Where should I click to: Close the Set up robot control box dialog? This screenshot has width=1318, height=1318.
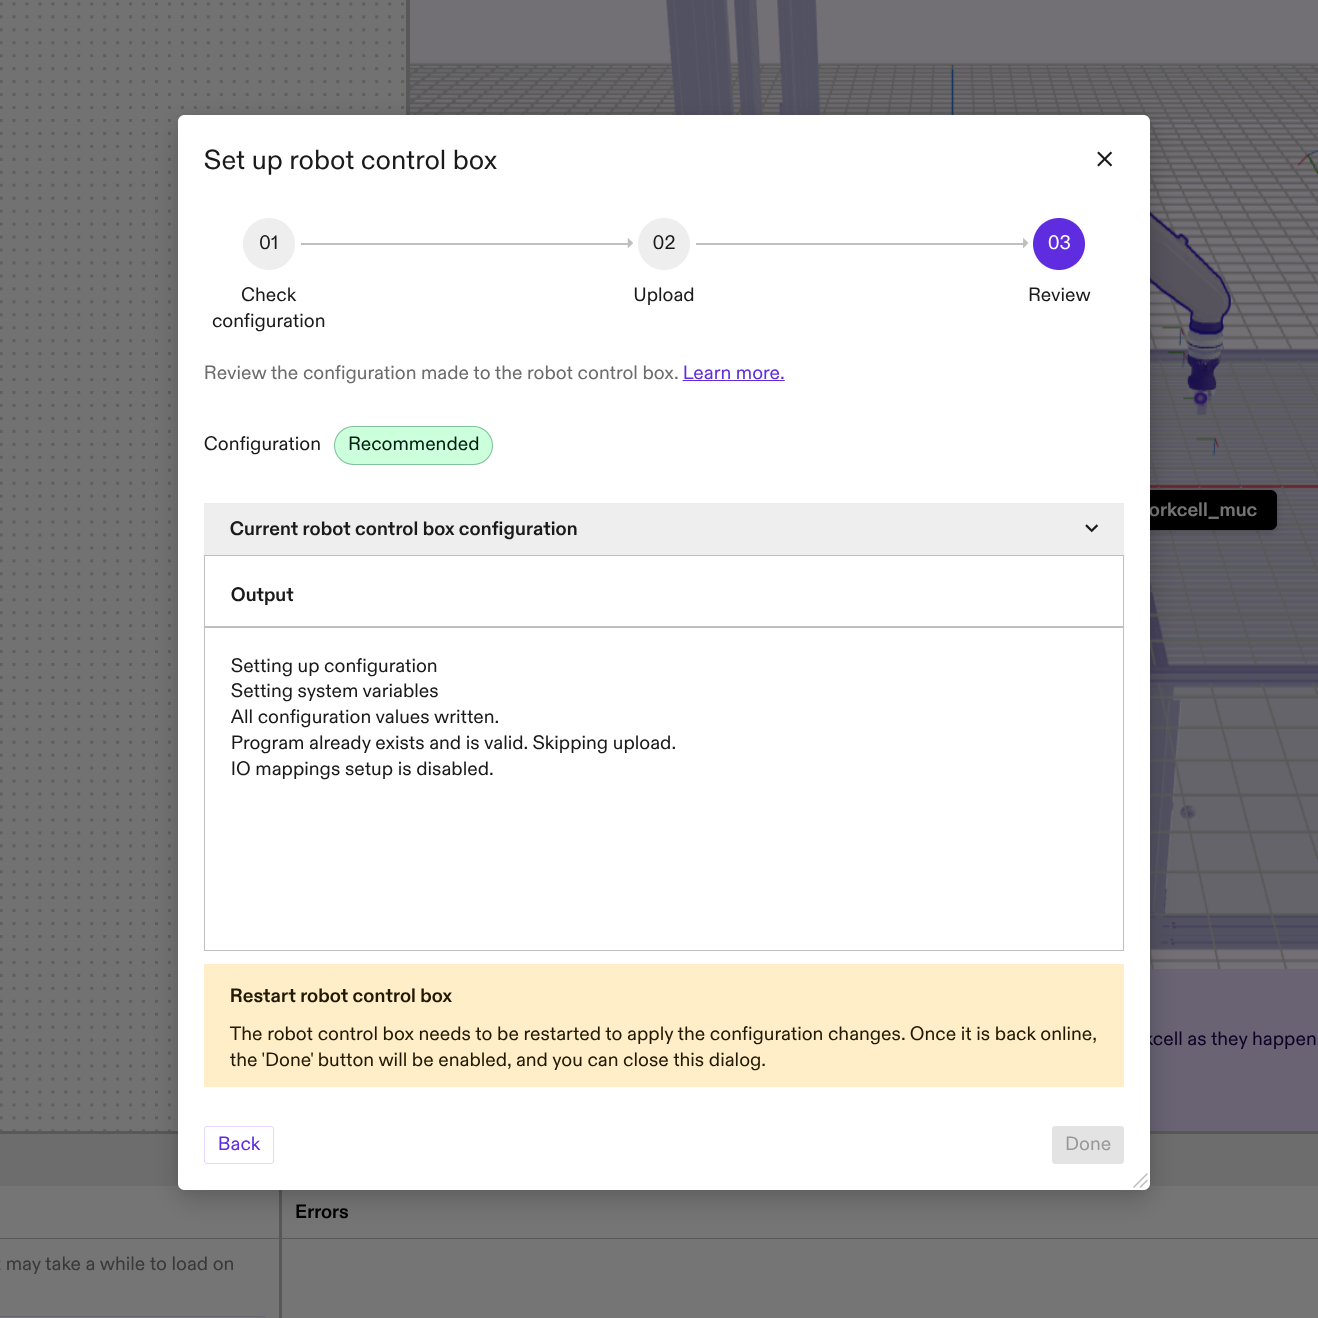pos(1104,159)
